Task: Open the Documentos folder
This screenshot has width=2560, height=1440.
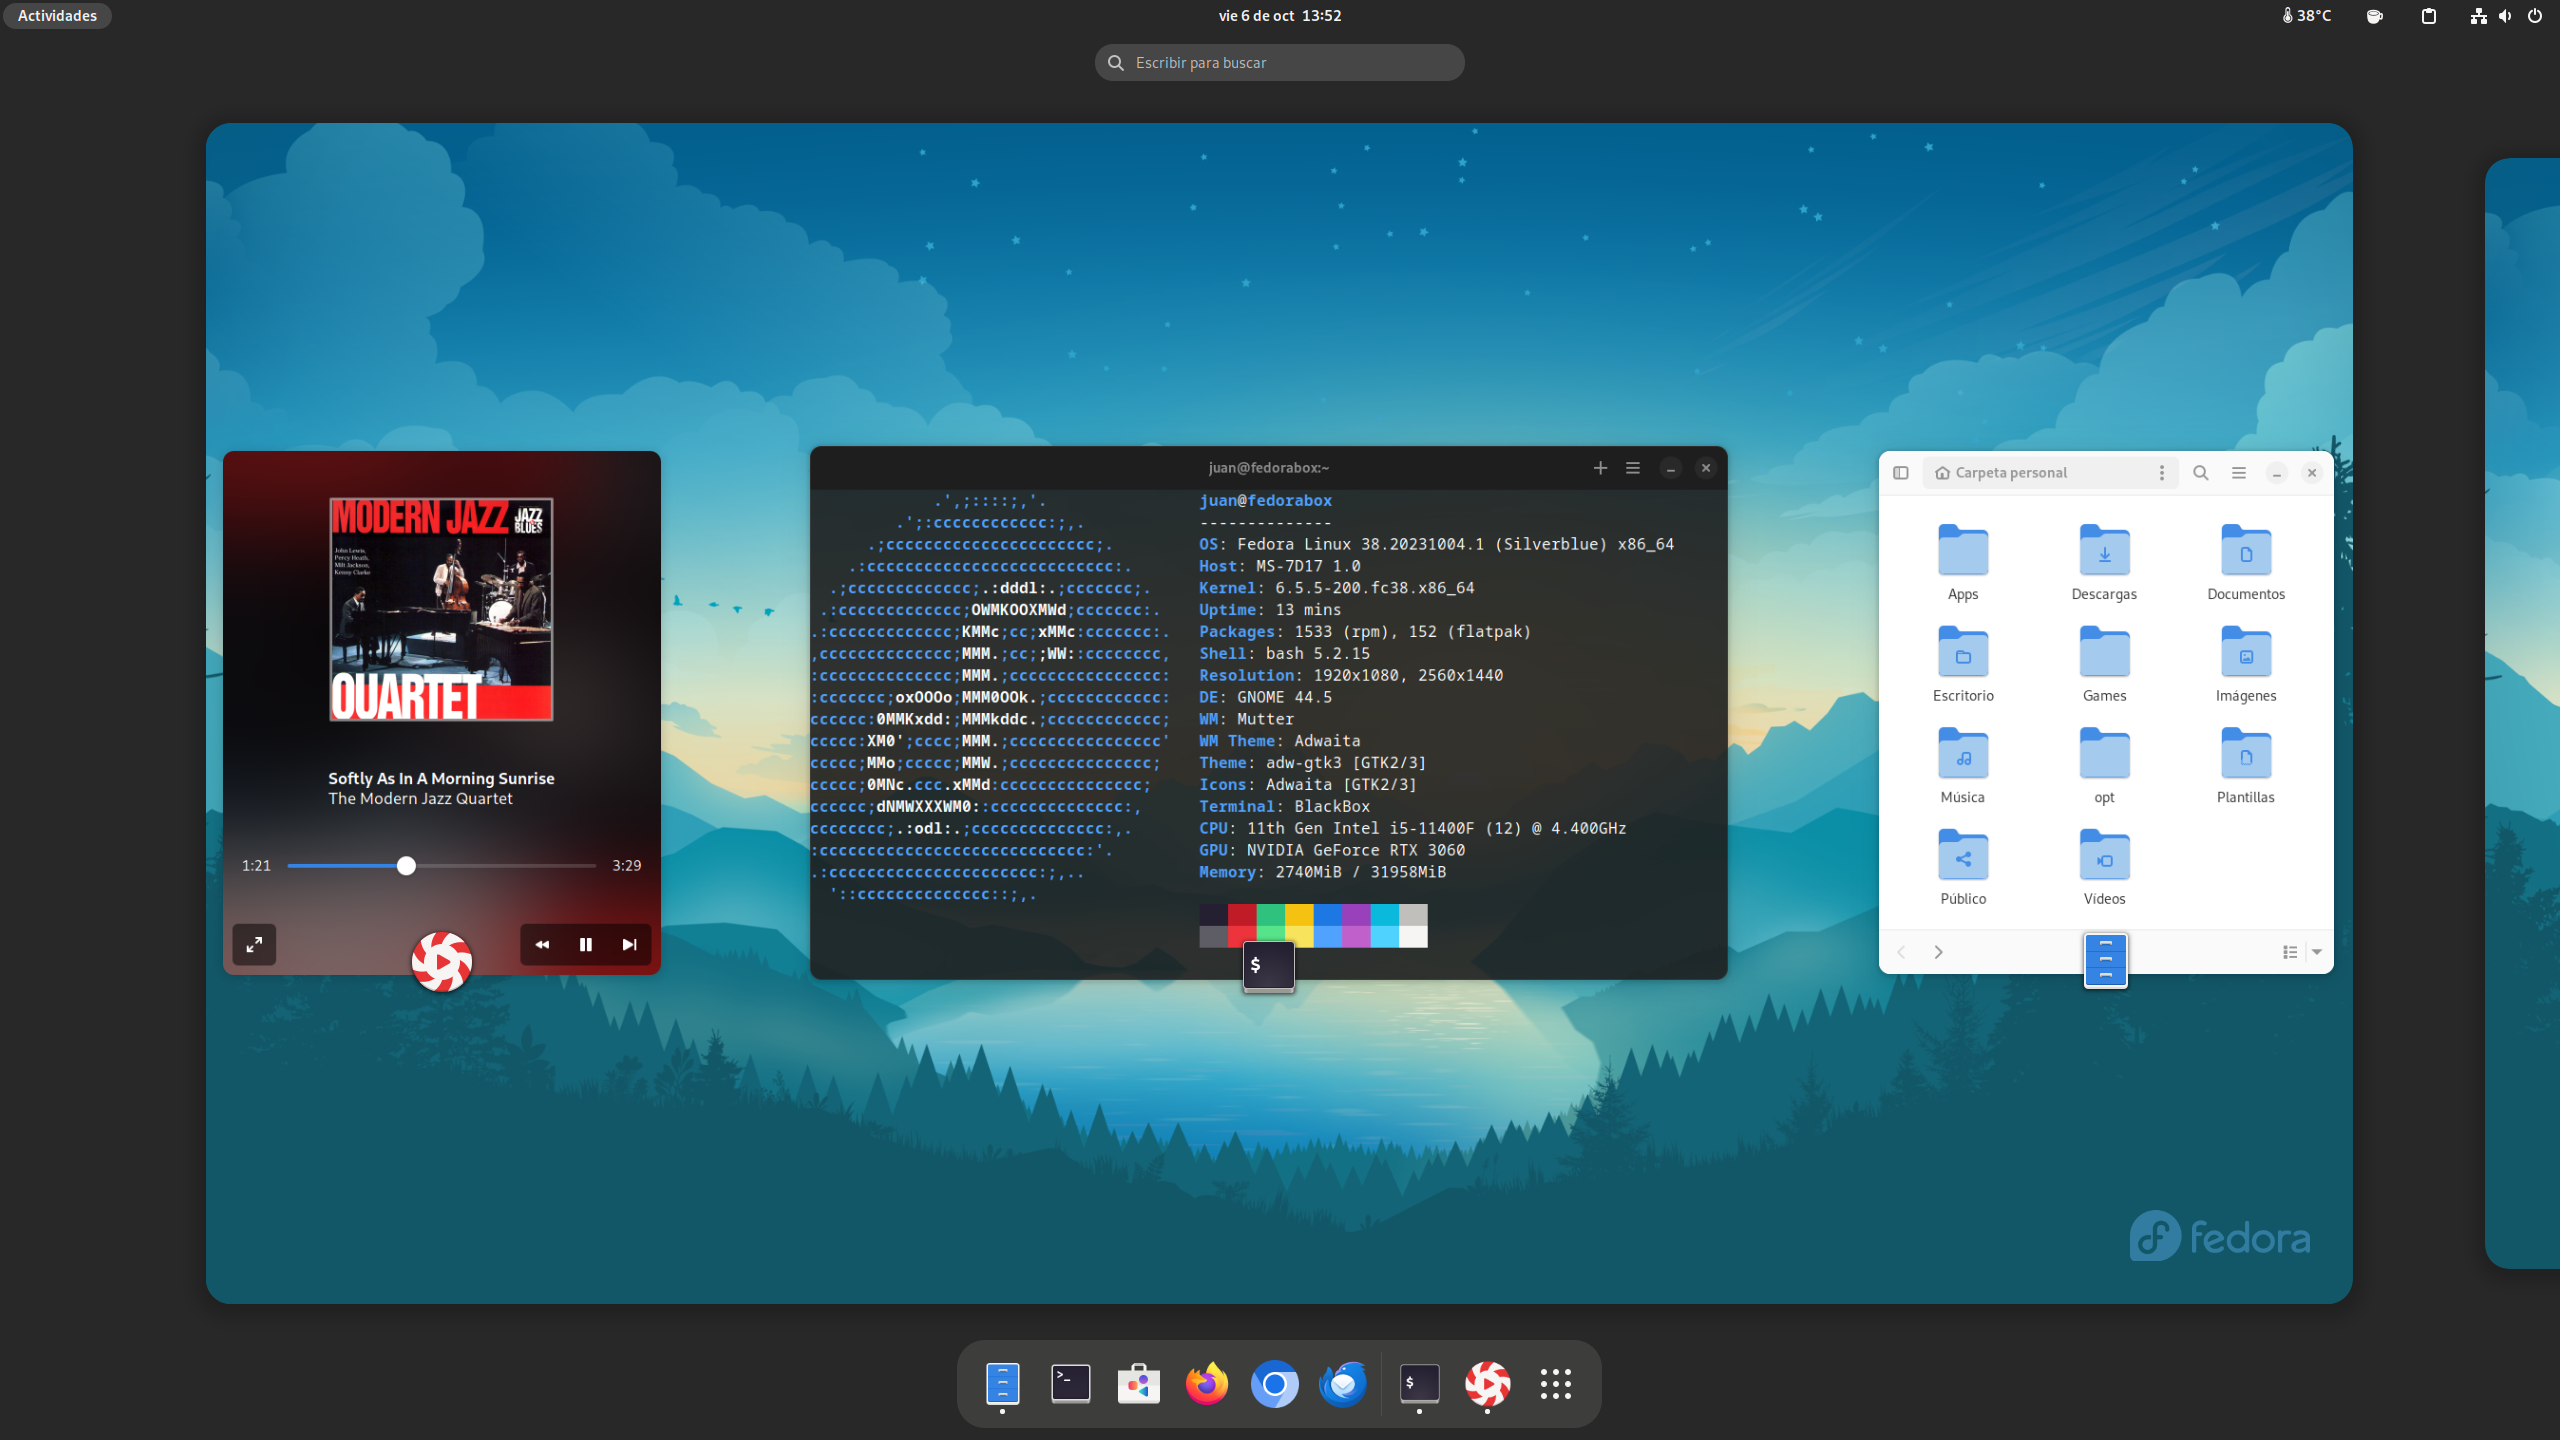Action: tap(2246, 562)
